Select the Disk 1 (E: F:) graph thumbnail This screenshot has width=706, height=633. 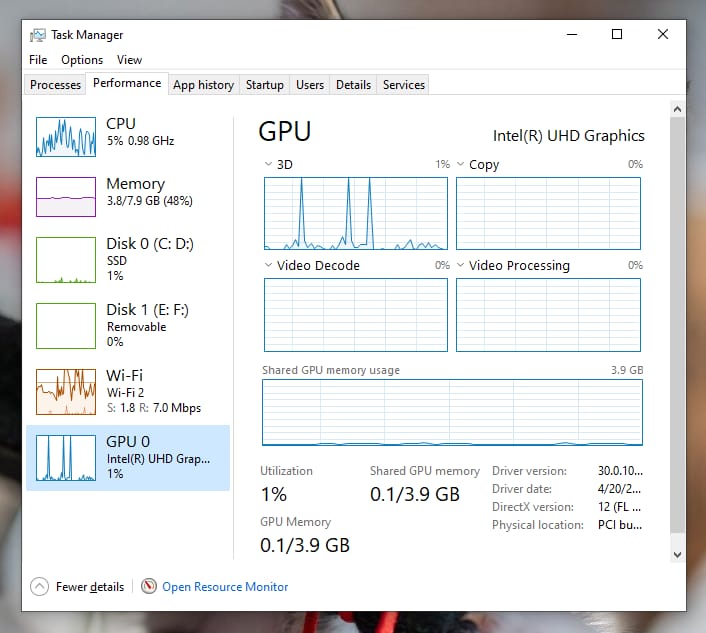click(x=66, y=326)
